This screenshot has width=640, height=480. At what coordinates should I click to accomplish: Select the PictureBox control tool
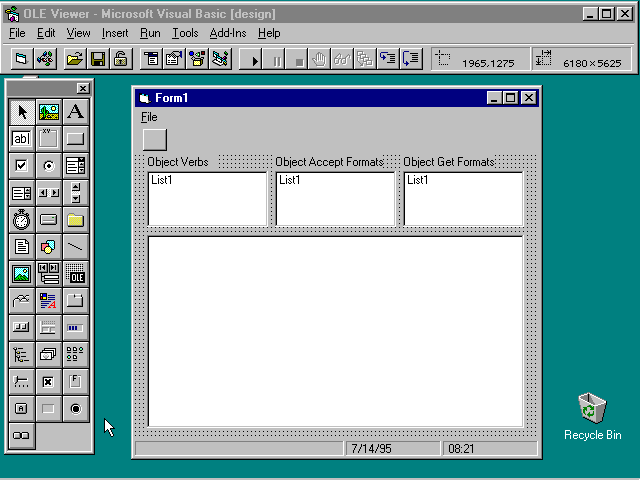pos(48,112)
